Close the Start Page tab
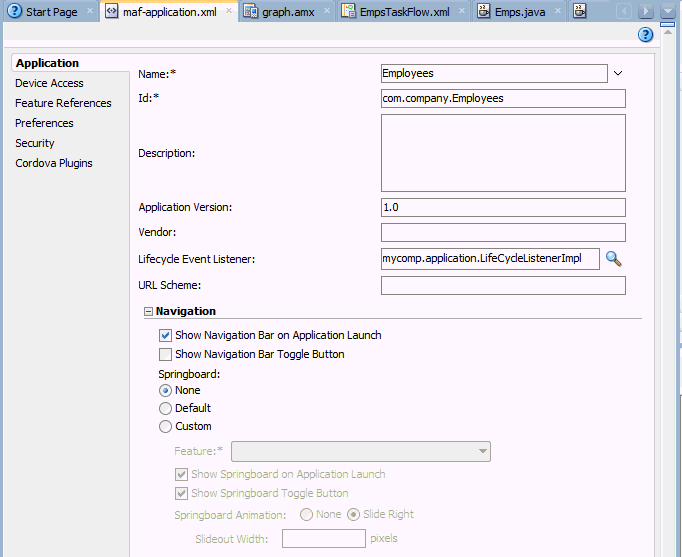682x557 pixels. point(90,11)
